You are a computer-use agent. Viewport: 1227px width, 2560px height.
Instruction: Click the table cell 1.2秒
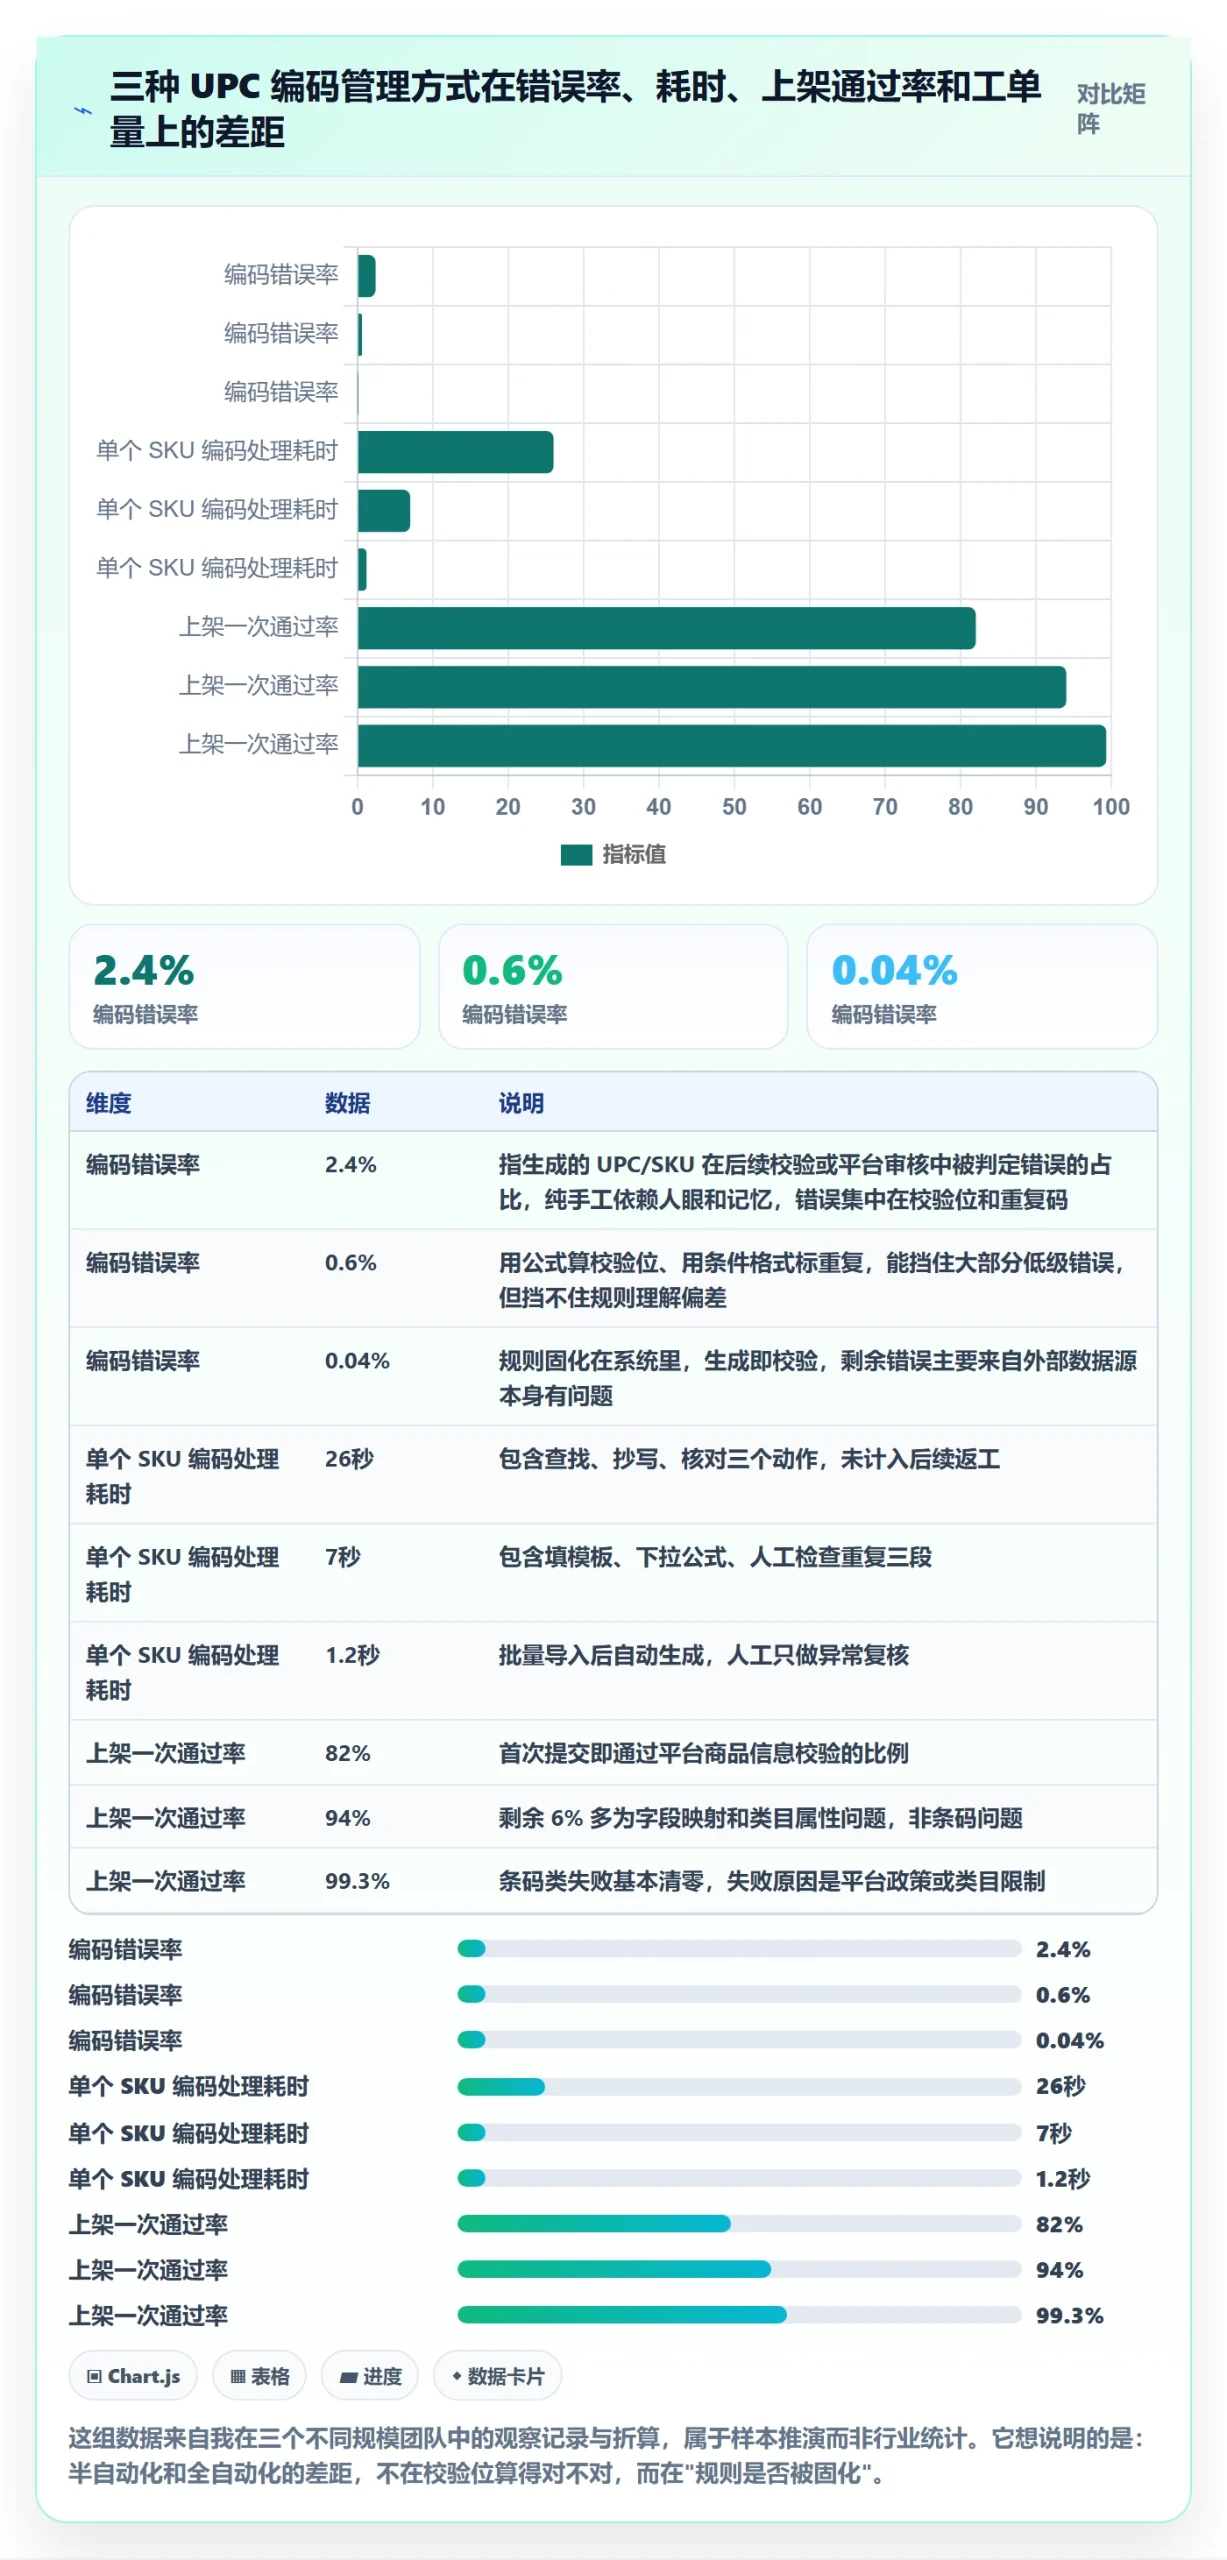(352, 1655)
